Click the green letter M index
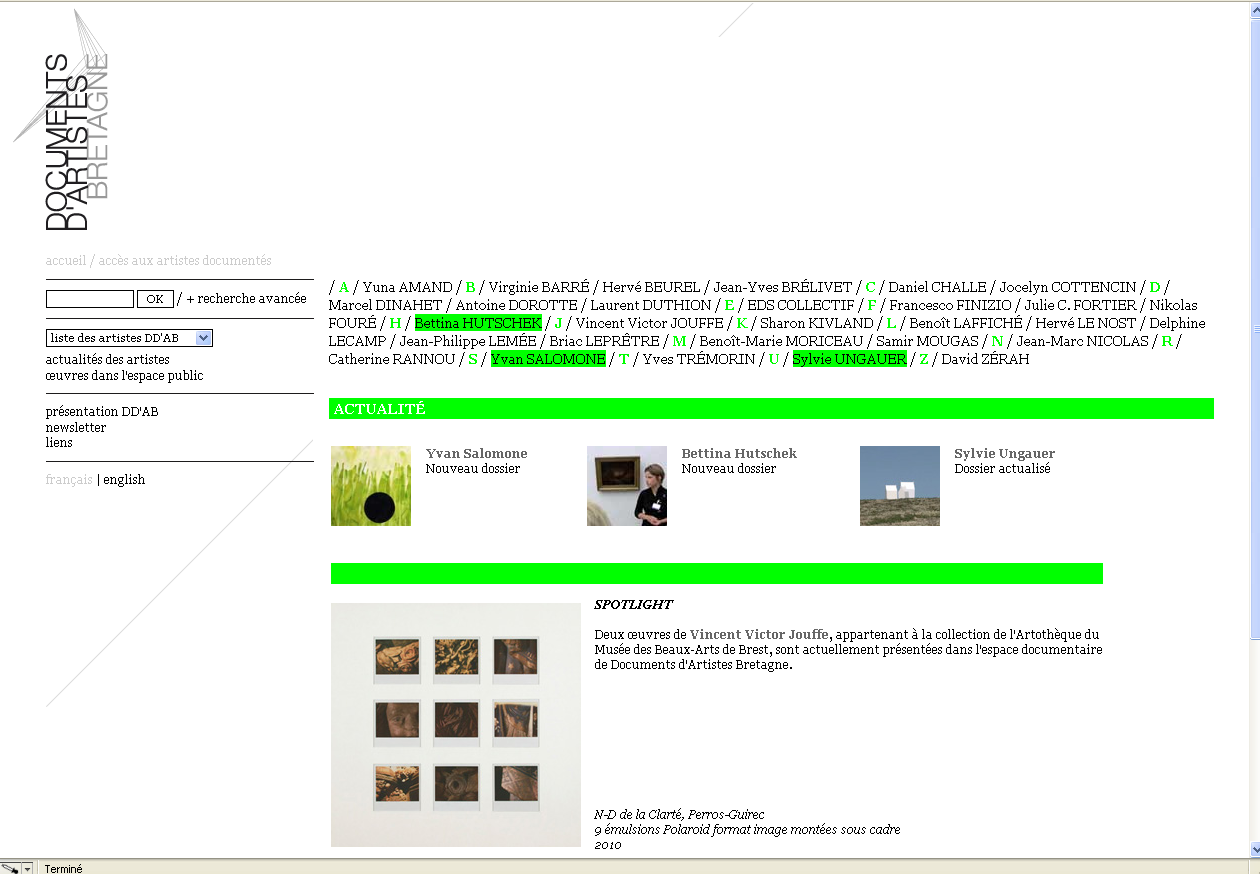This screenshot has height=874, width=1260. pos(680,341)
